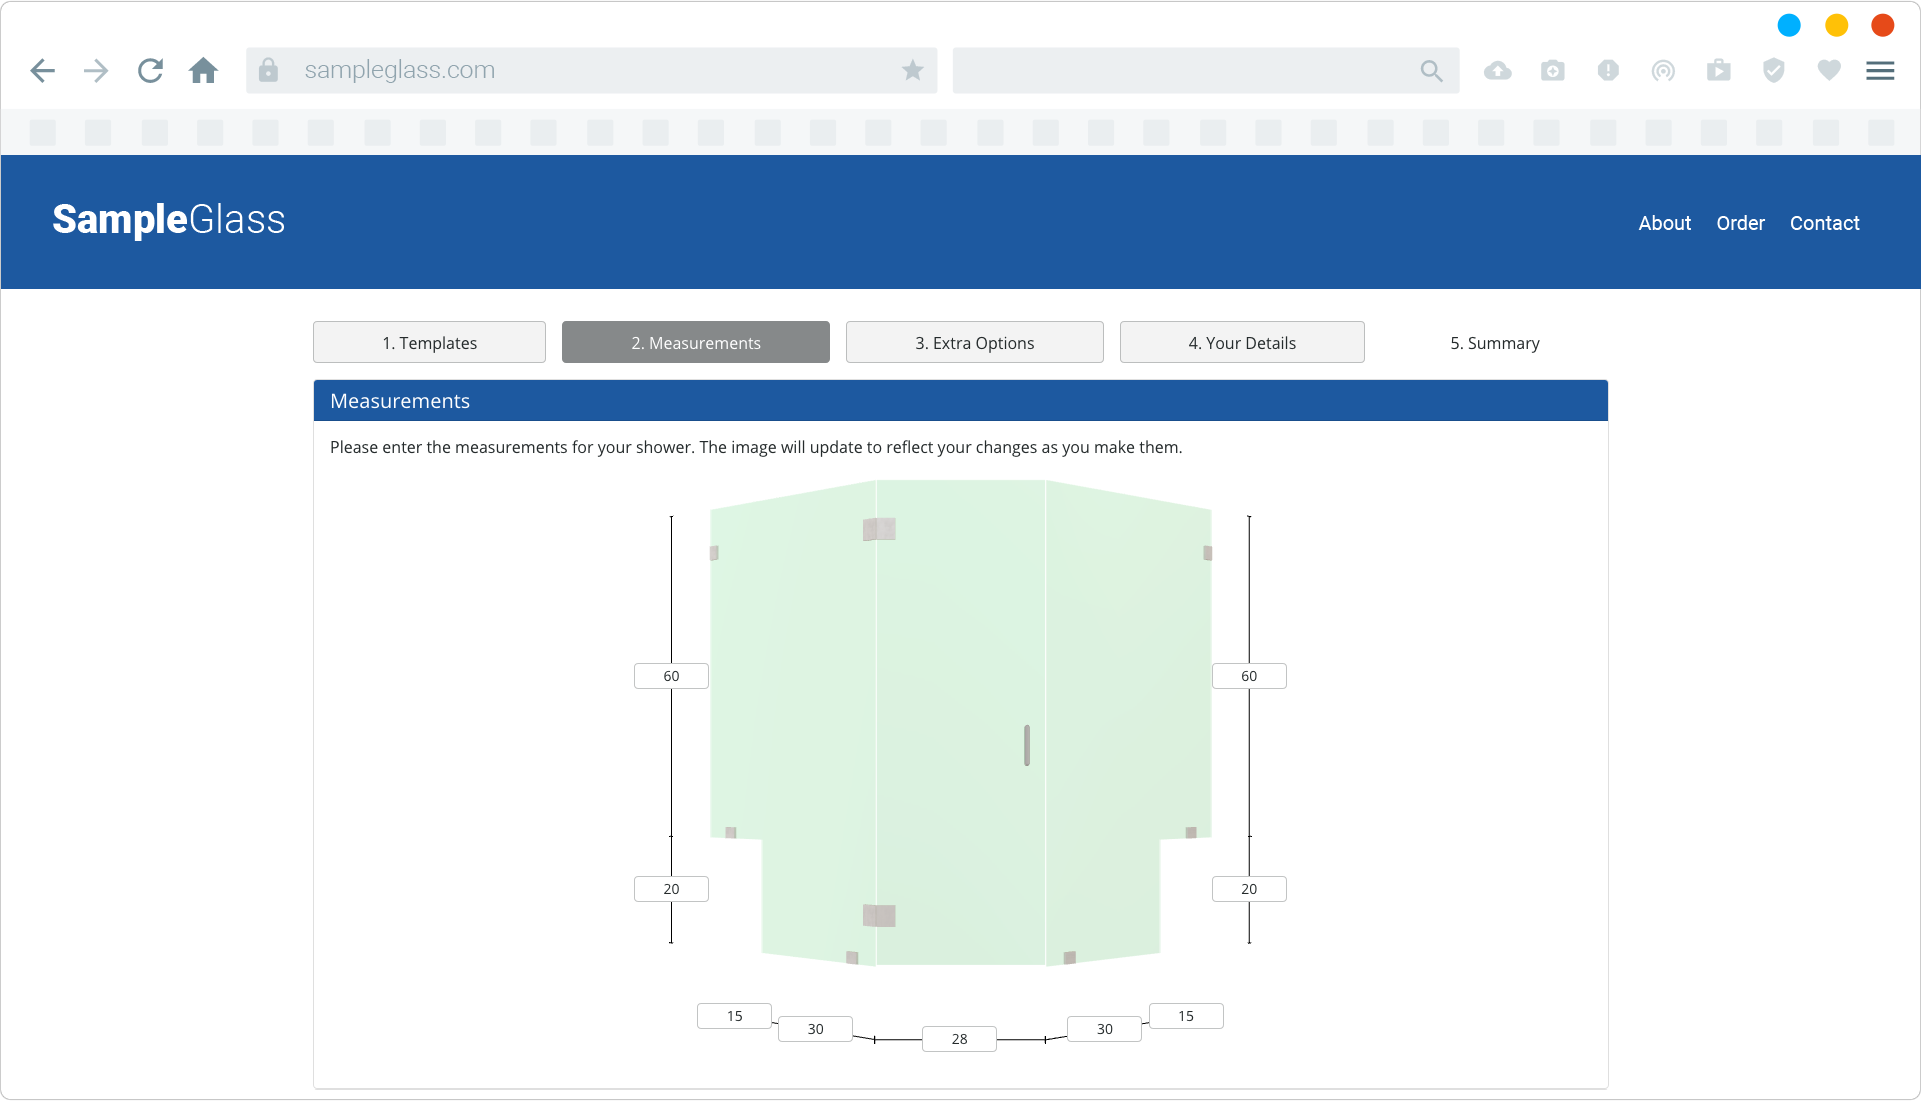Open the browser hamburger menu
This screenshot has width=1921, height=1101.
click(1880, 70)
